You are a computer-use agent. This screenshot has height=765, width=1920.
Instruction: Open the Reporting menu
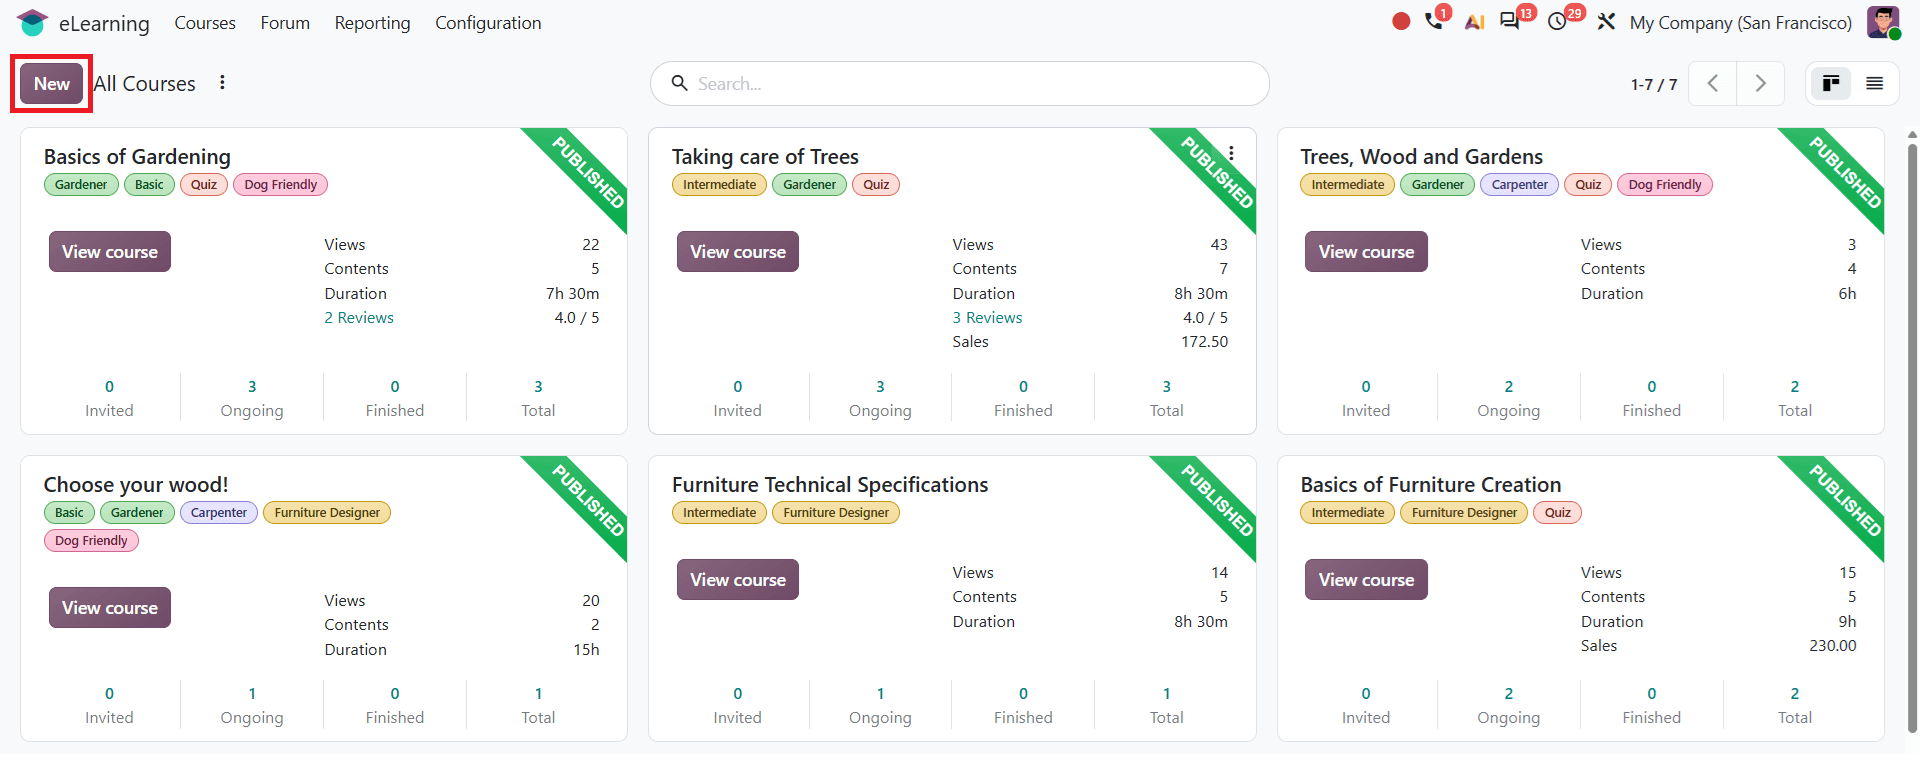(372, 22)
